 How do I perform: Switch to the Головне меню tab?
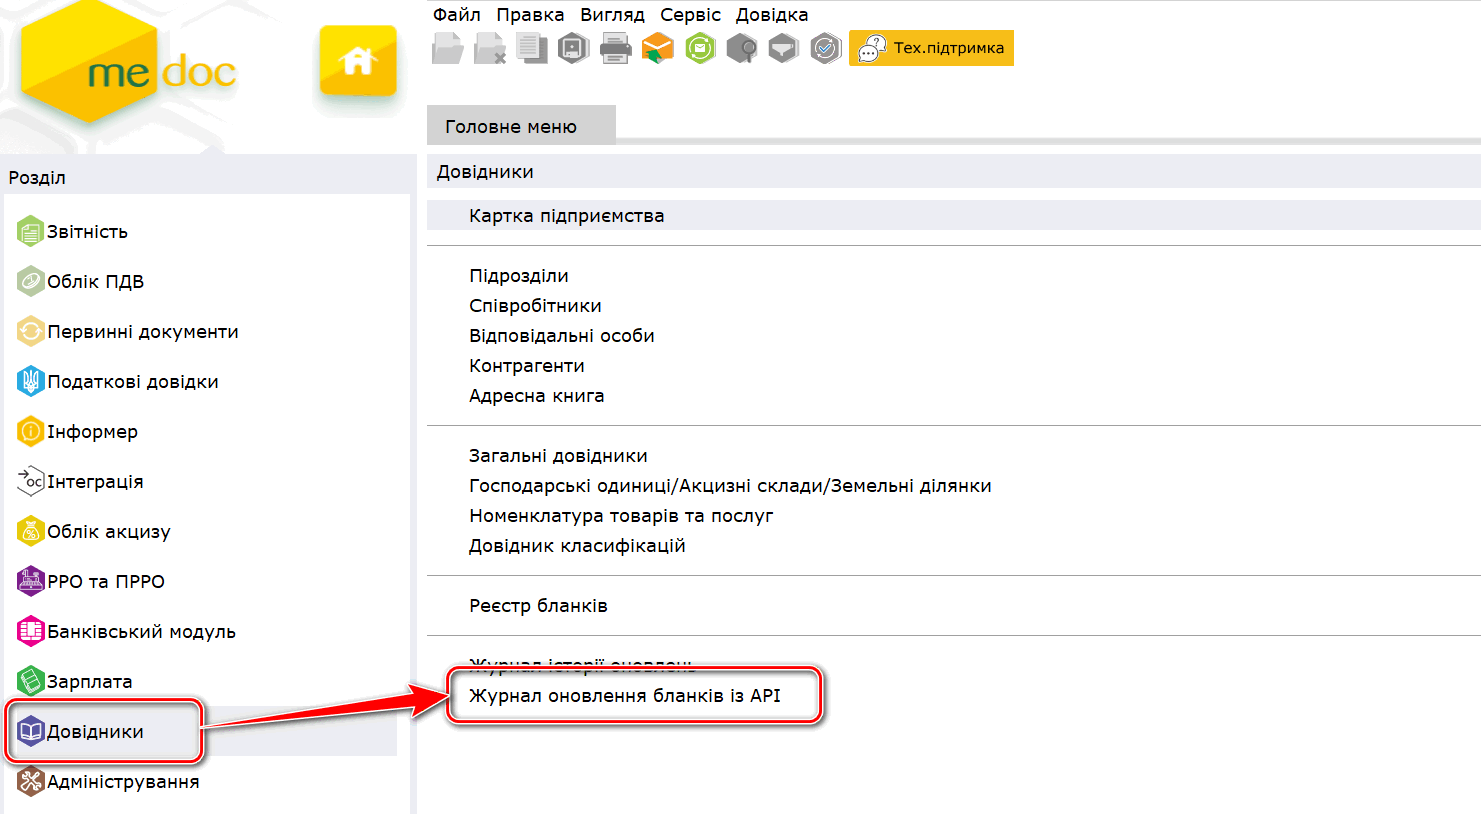[511, 127]
